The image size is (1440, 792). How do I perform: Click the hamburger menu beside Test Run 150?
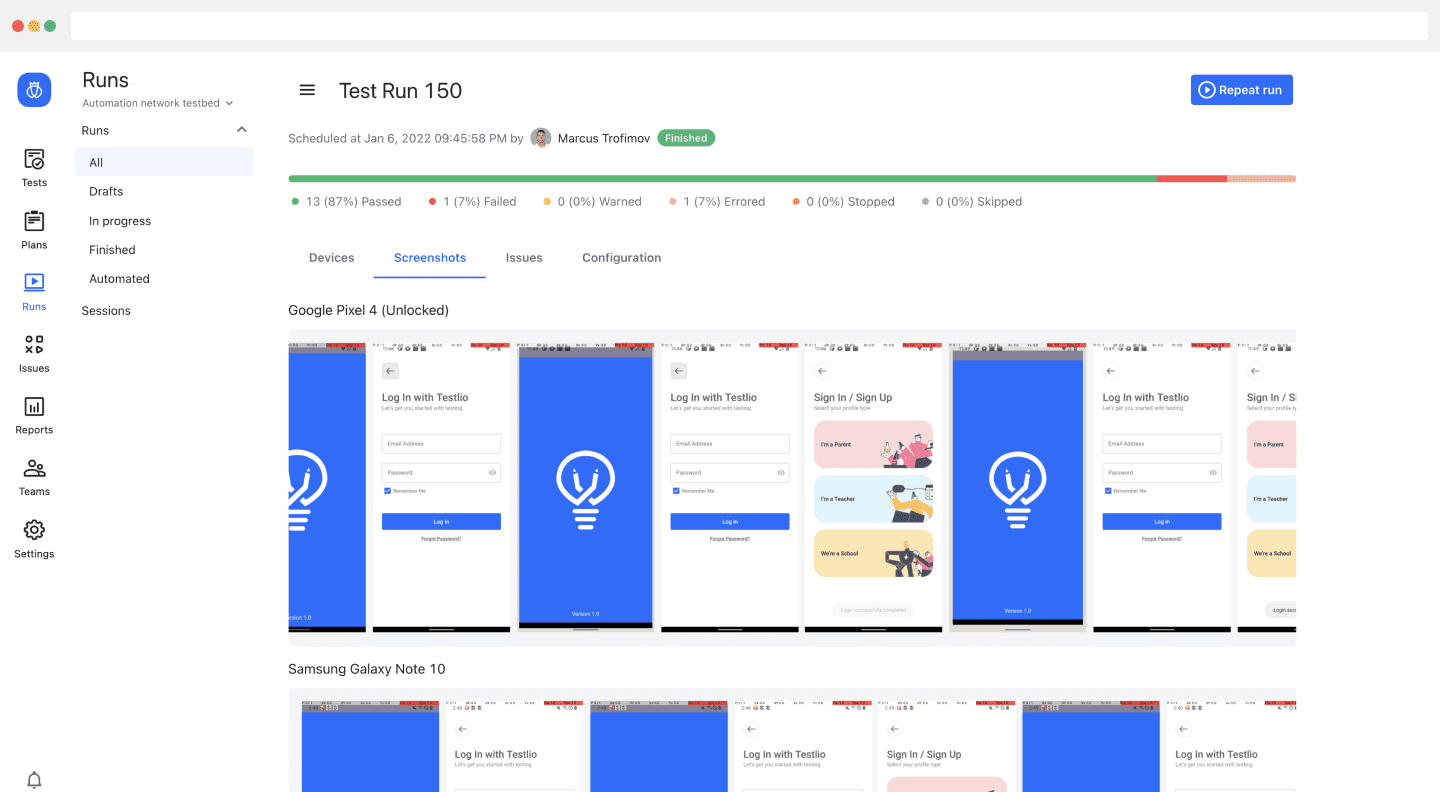307,90
